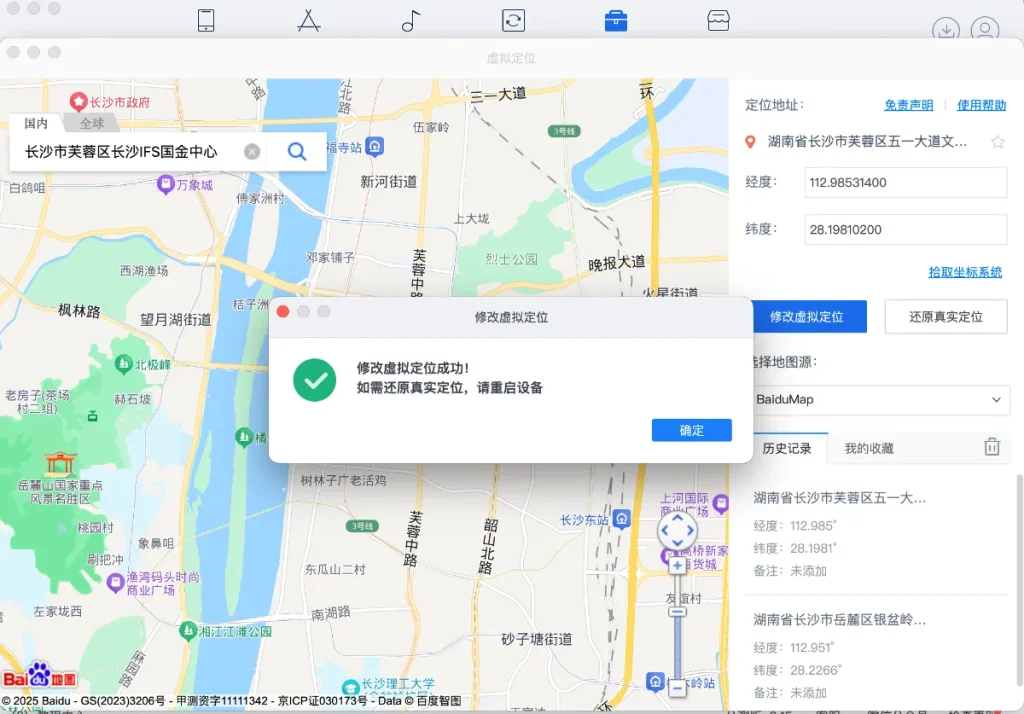Screen dimensions: 1024x714
Task: Click the 纬度 latitude input field
Action: 905,229
